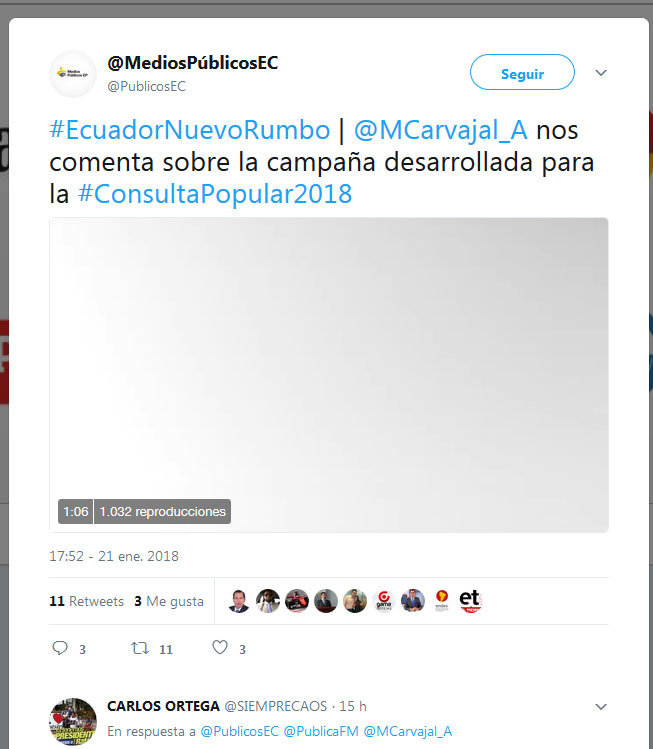The height and width of the screenshot is (749, 653).
Task: Expand options chevron on Carlos Ortega reply
Action: pos(601,706)
